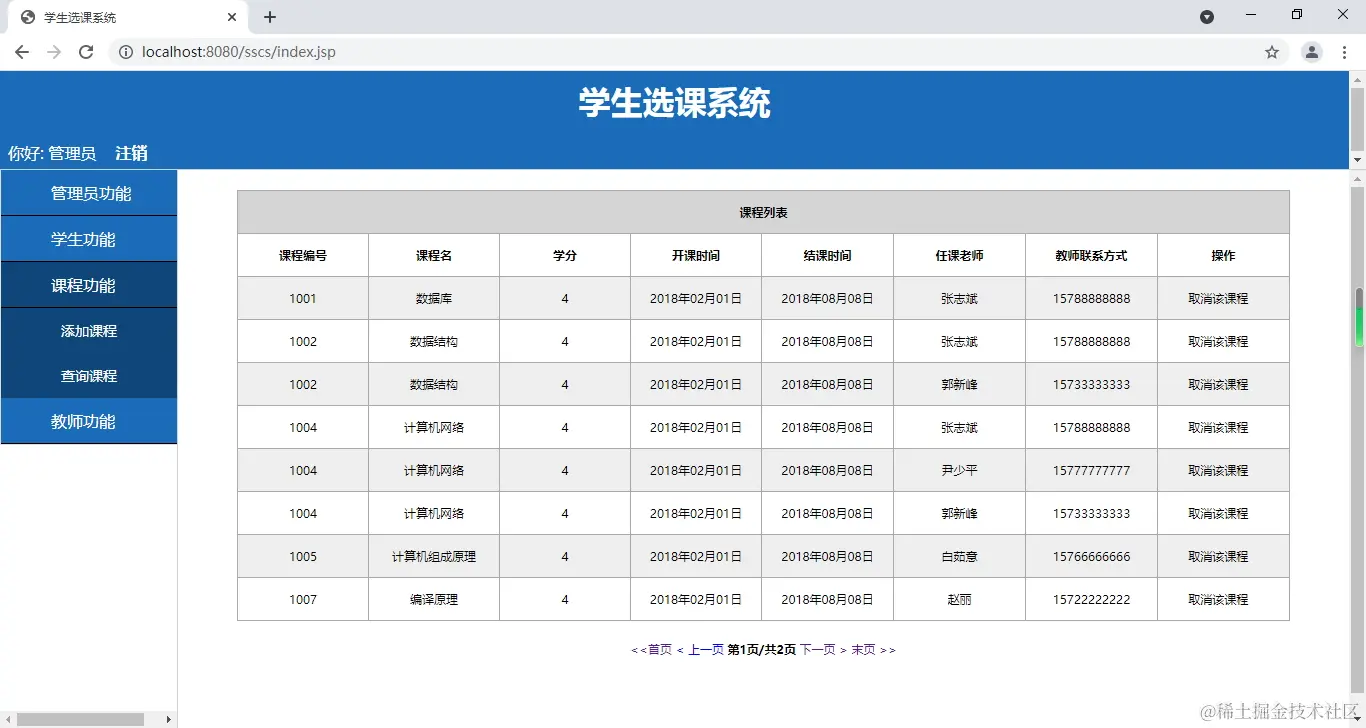Screen dimensions: 1366x728
Task: Select 查询课程 under 课程功能
Action: tap(88, 376)
